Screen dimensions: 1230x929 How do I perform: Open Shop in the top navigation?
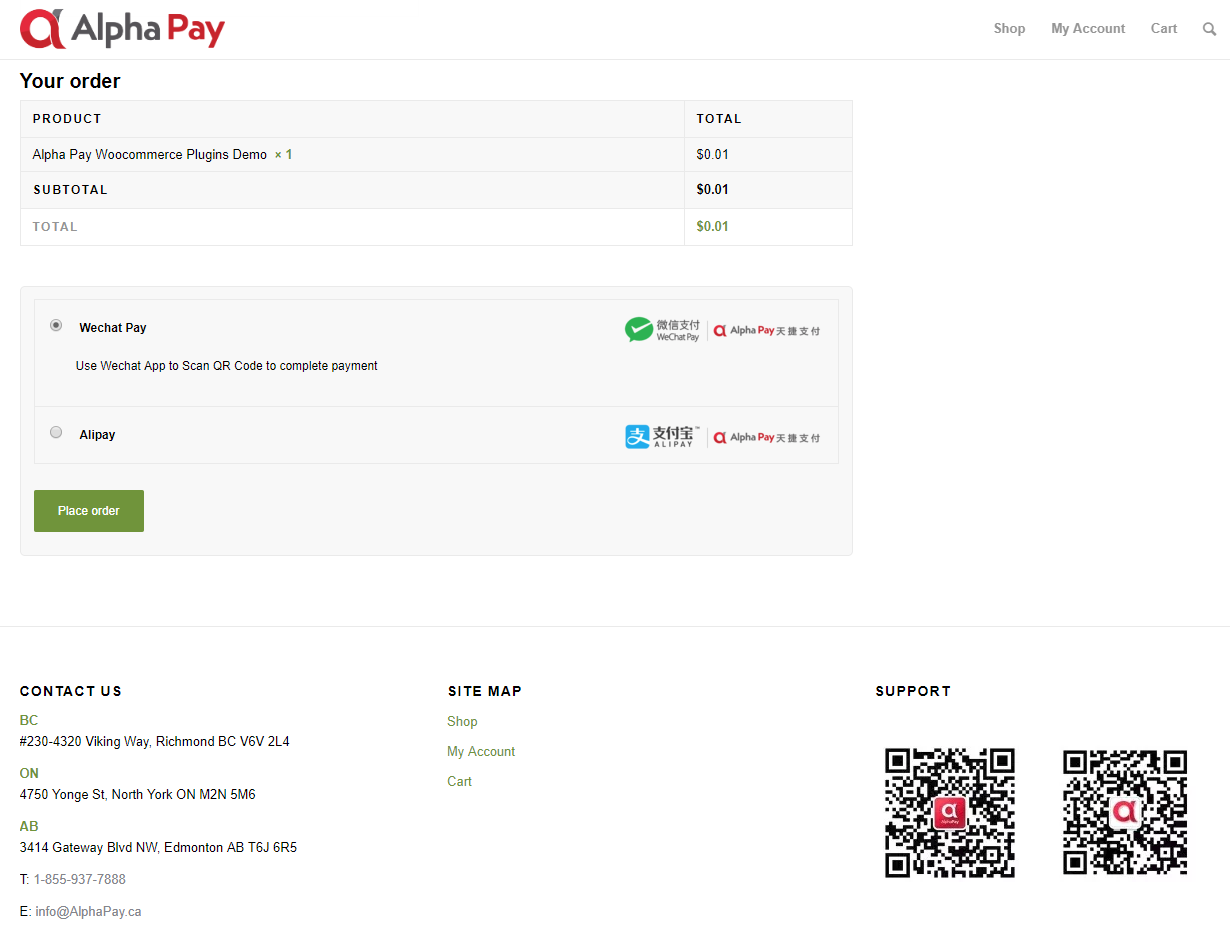[x=1009, y=29]
